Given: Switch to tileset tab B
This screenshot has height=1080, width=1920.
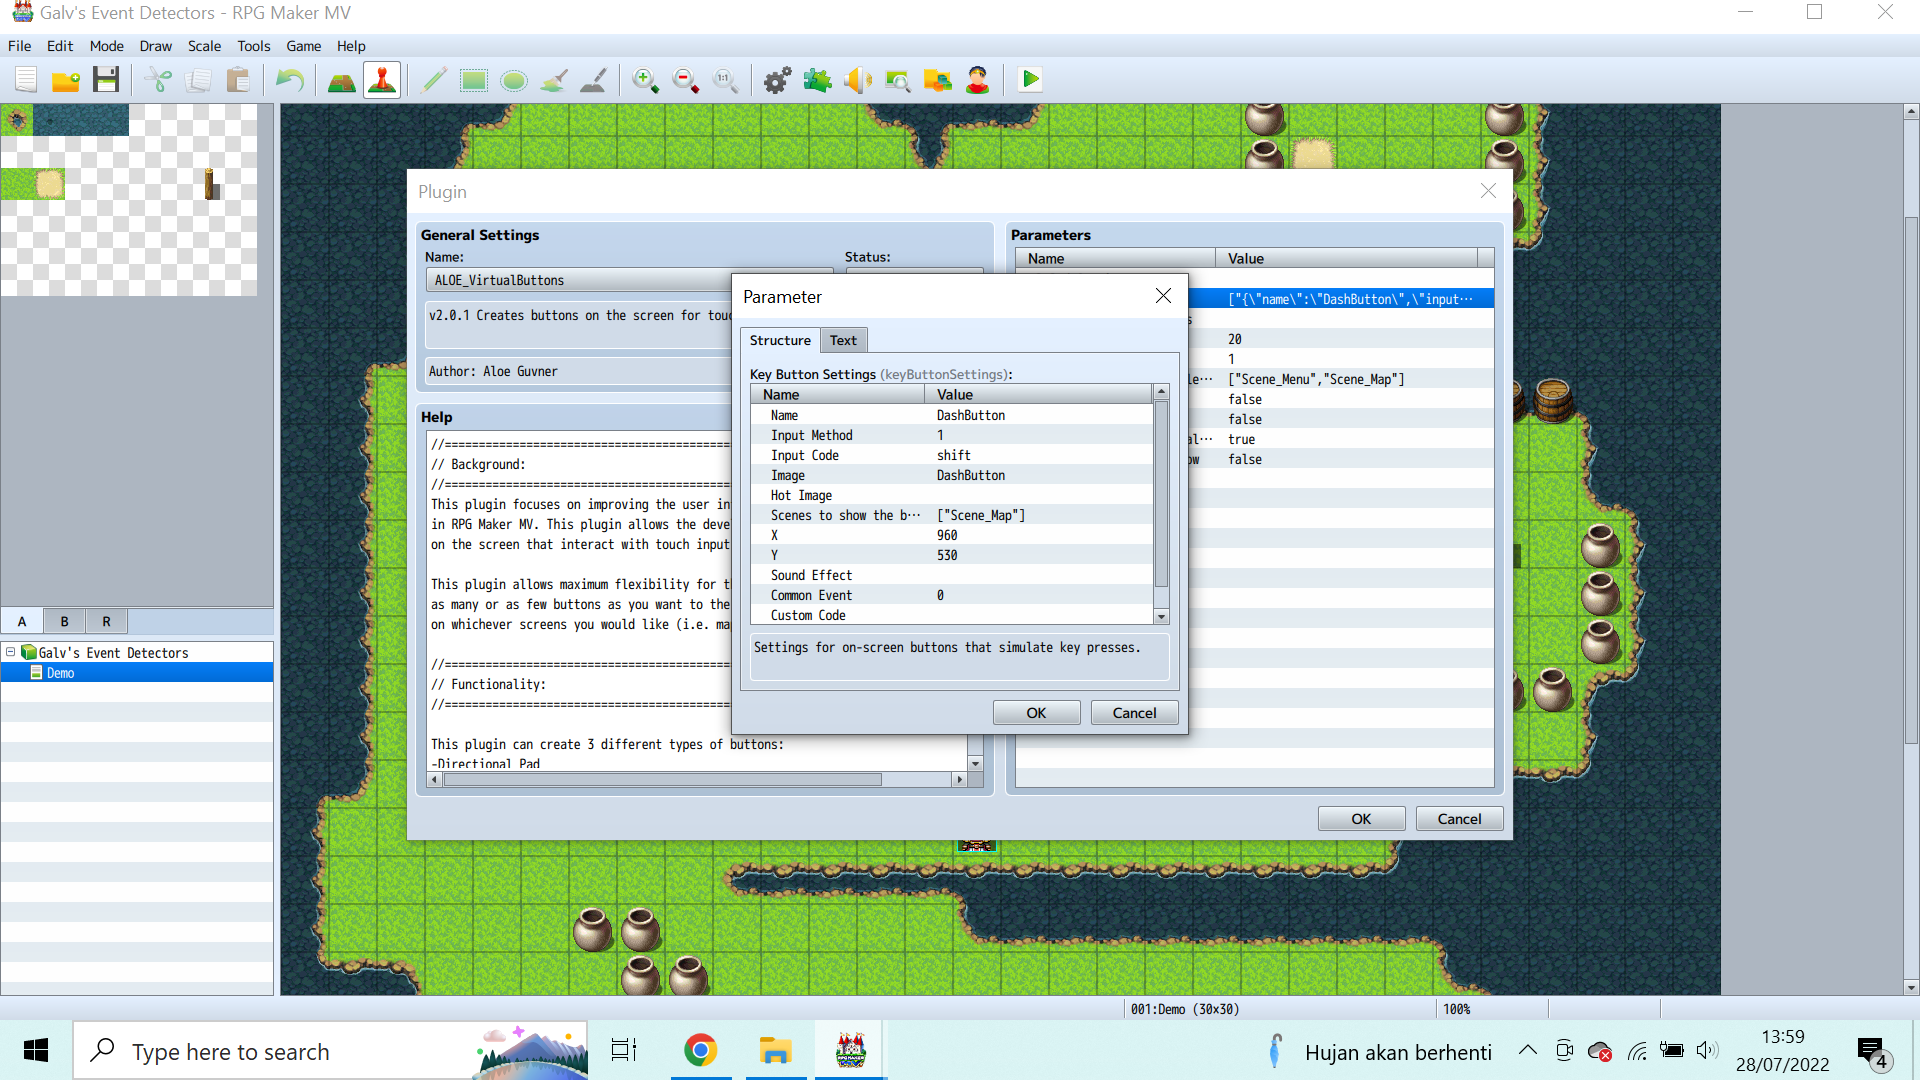Looking at the screenshot, I should point(65,621).
